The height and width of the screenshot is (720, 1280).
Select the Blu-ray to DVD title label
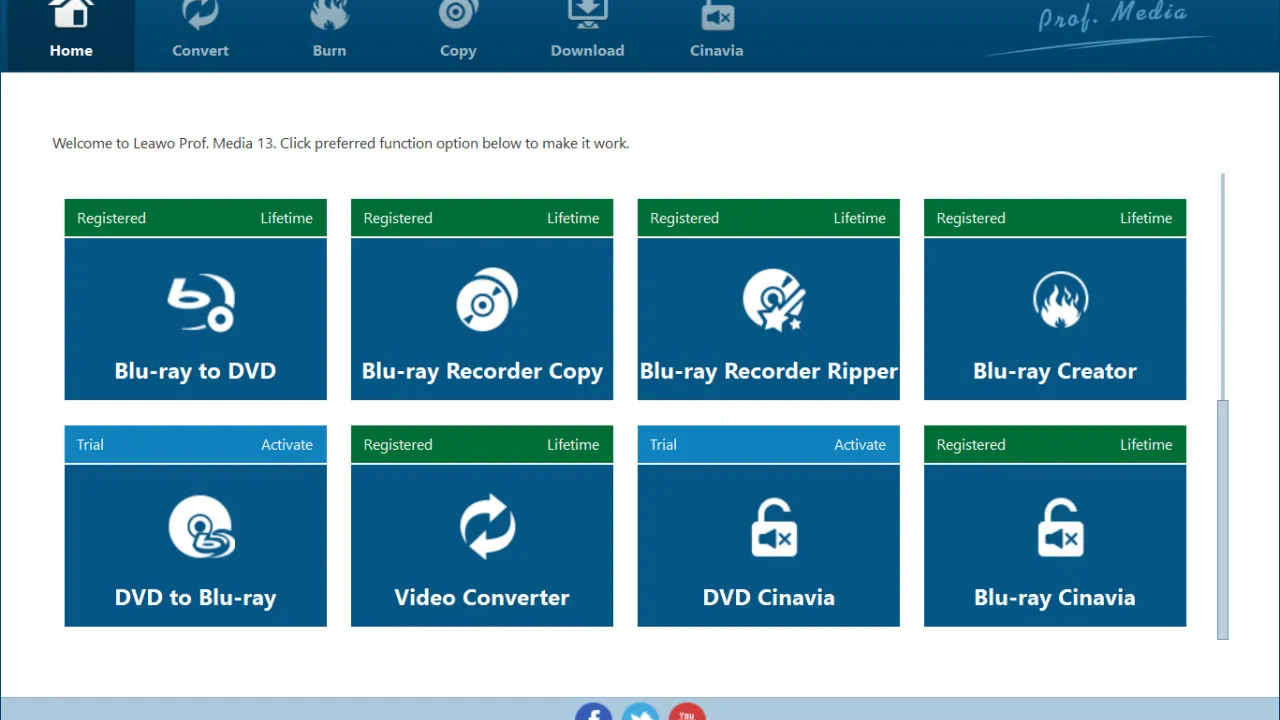(x=195, y=371)
